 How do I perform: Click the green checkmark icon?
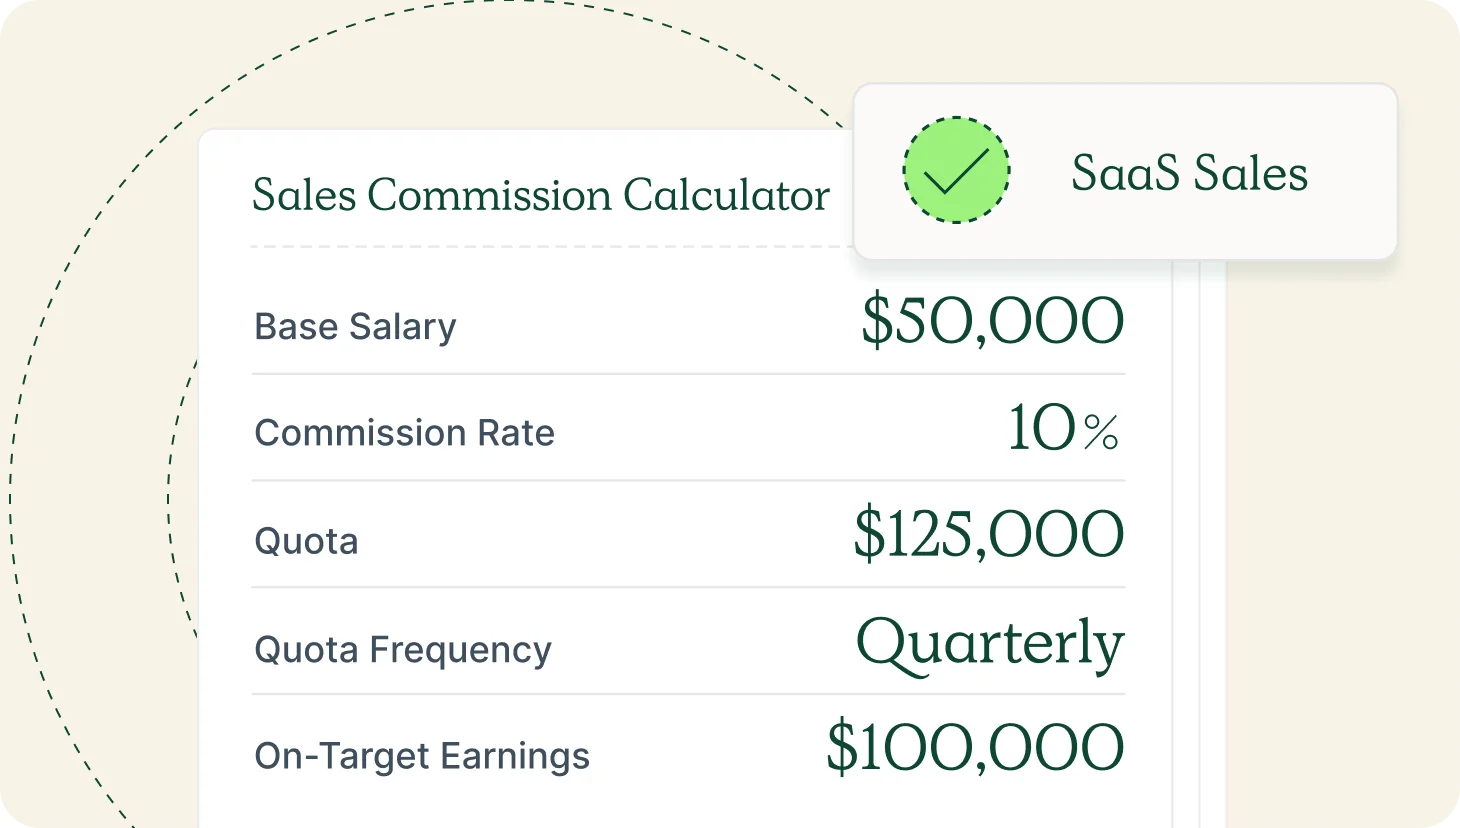(956, 171)
